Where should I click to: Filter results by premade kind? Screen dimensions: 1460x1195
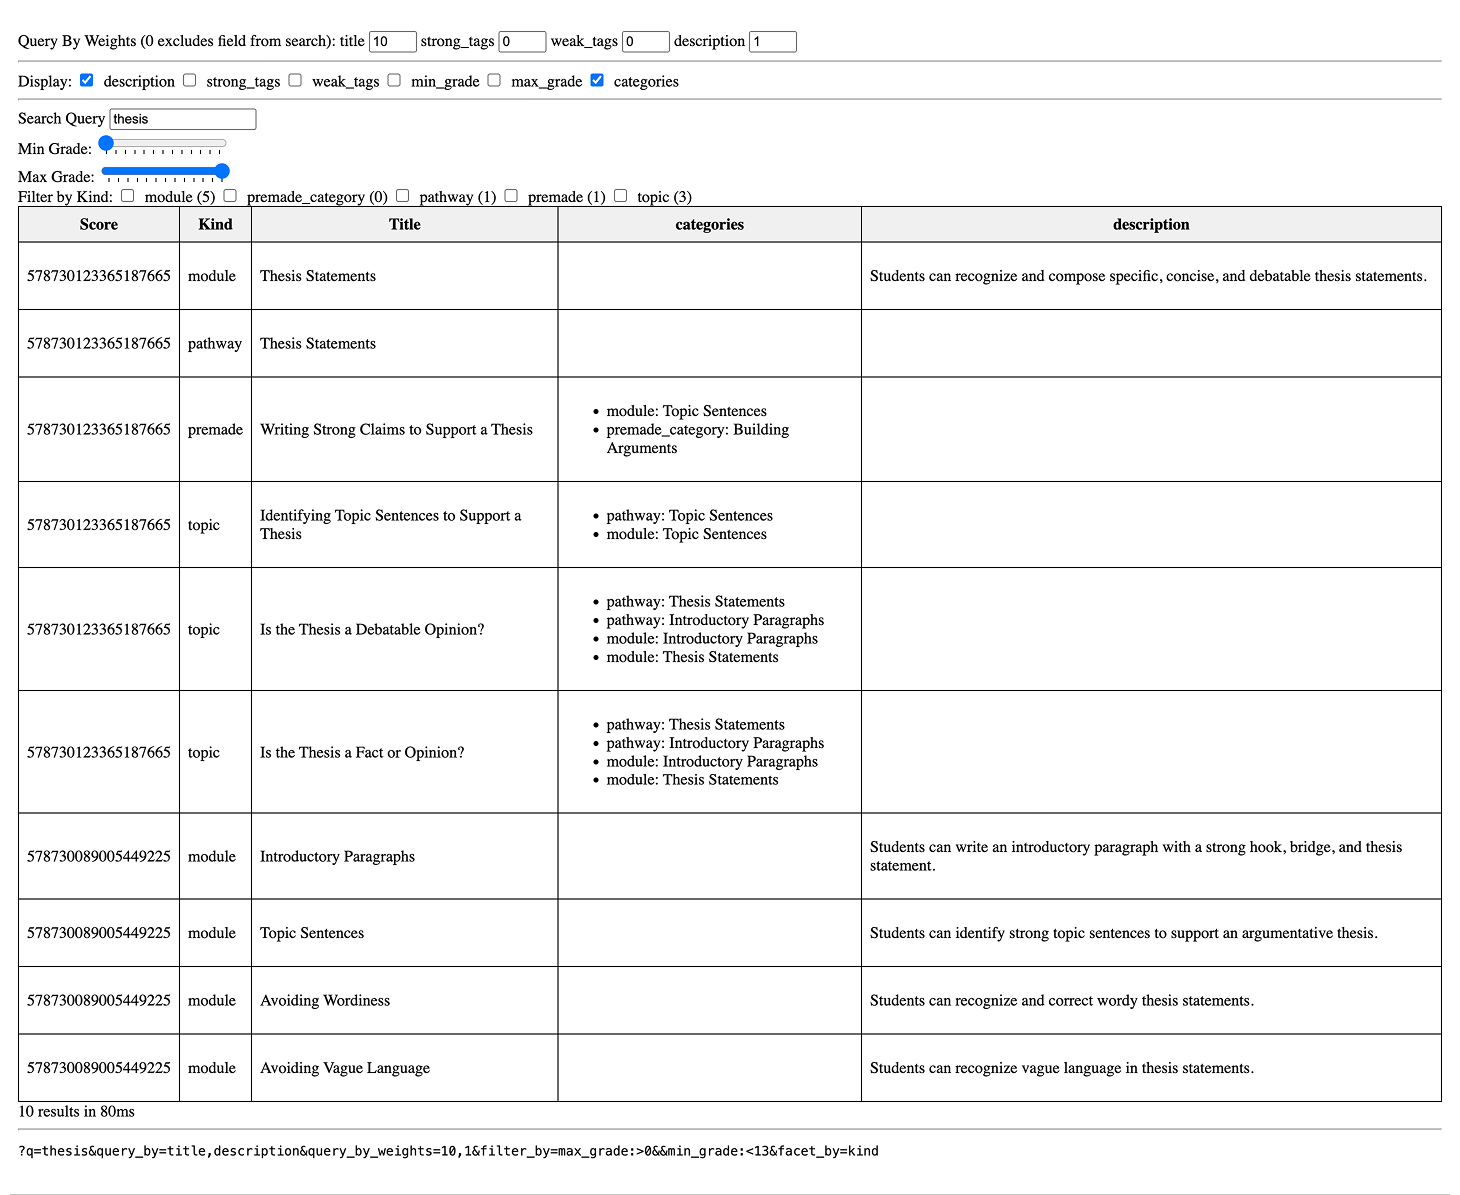tap(511, 196)
